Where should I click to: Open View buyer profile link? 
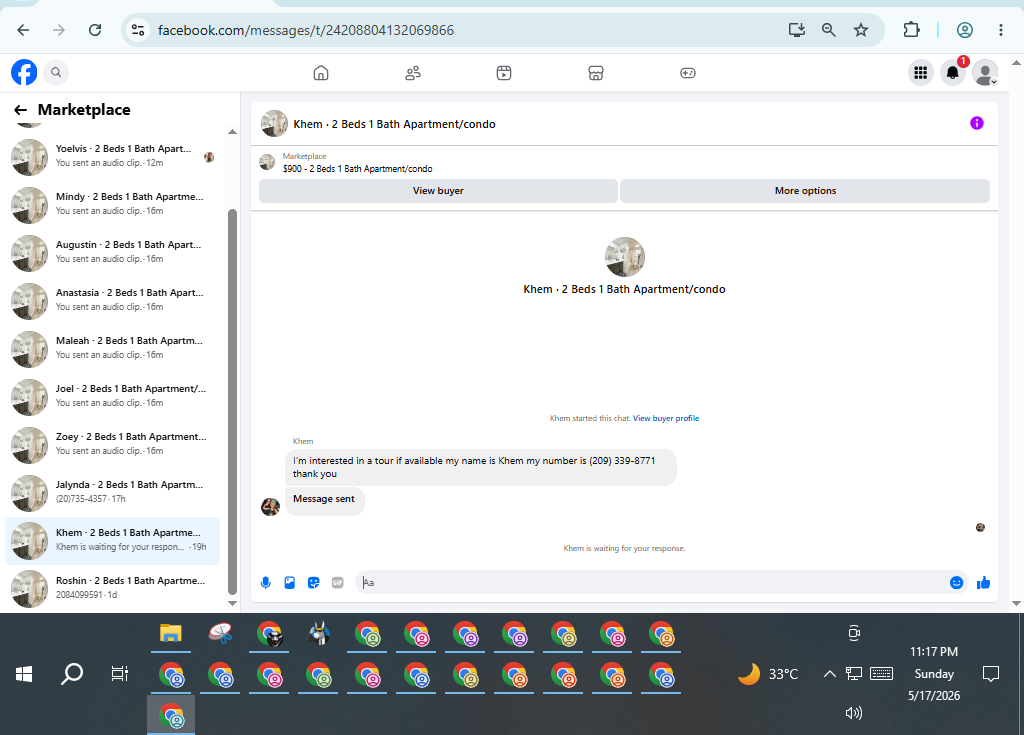pyautogui.click(x=665, y=419)
